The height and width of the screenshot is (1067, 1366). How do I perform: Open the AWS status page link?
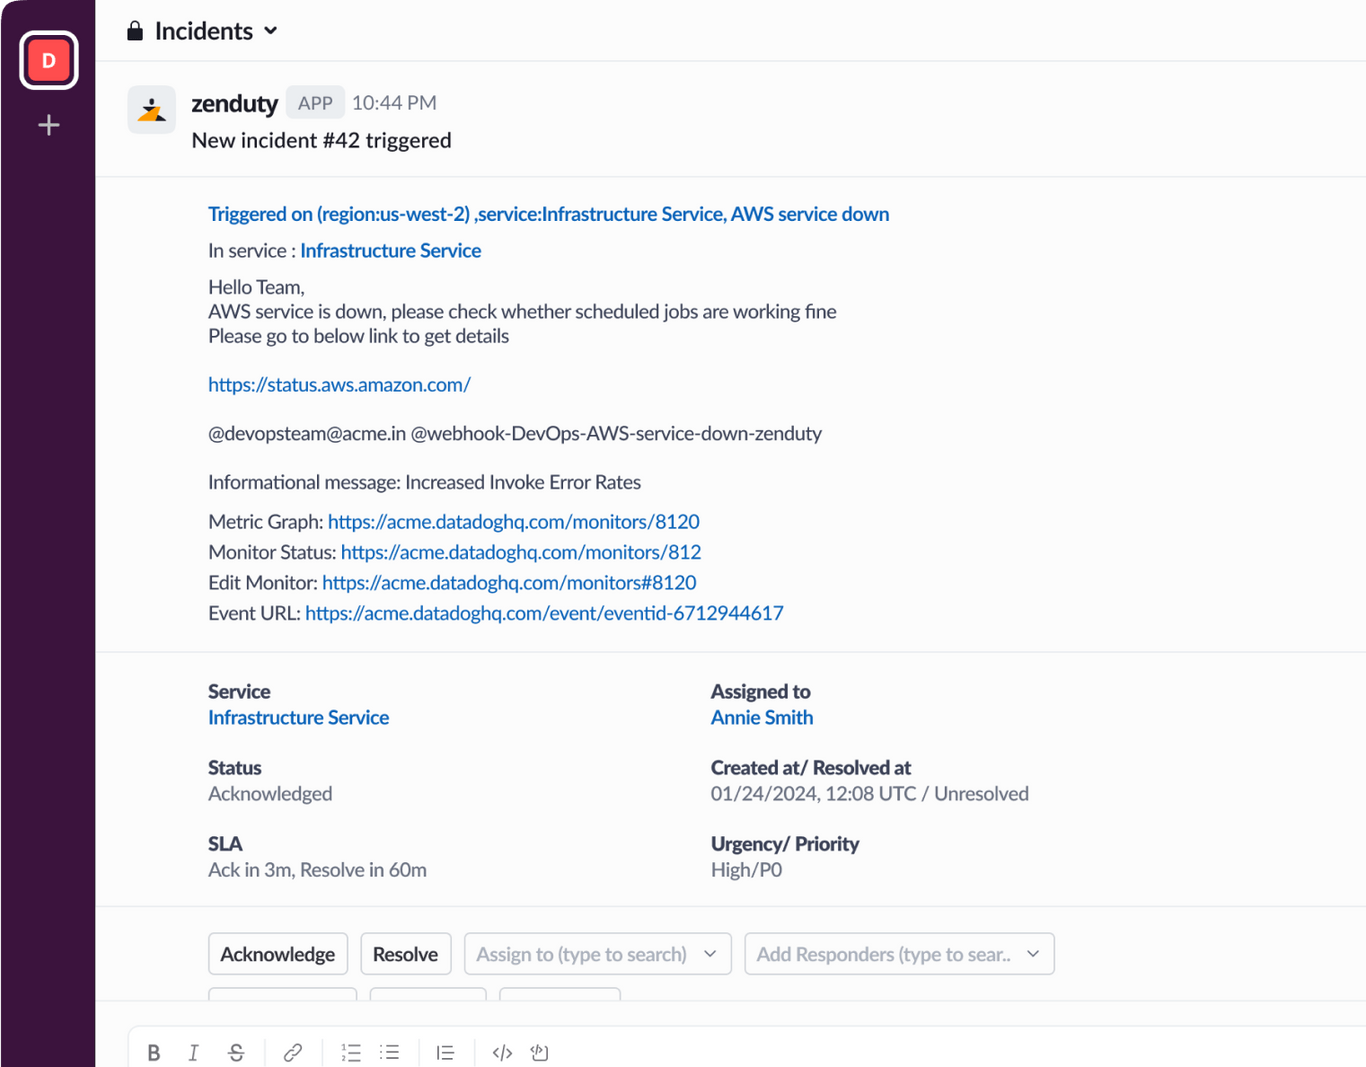[x=339, y=384]
